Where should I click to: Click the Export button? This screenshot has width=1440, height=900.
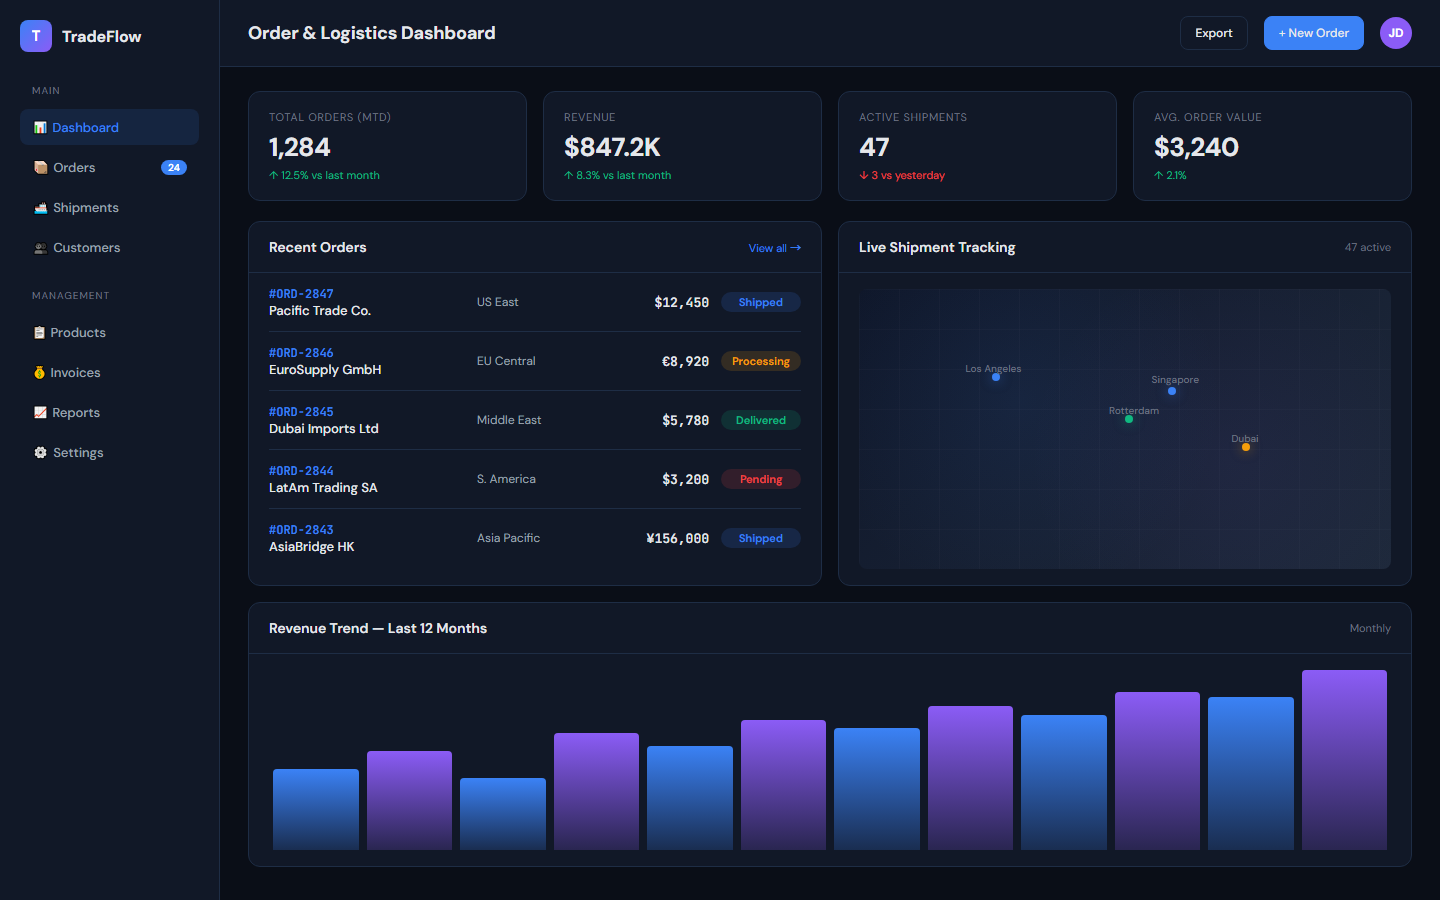coord(1213,33)
